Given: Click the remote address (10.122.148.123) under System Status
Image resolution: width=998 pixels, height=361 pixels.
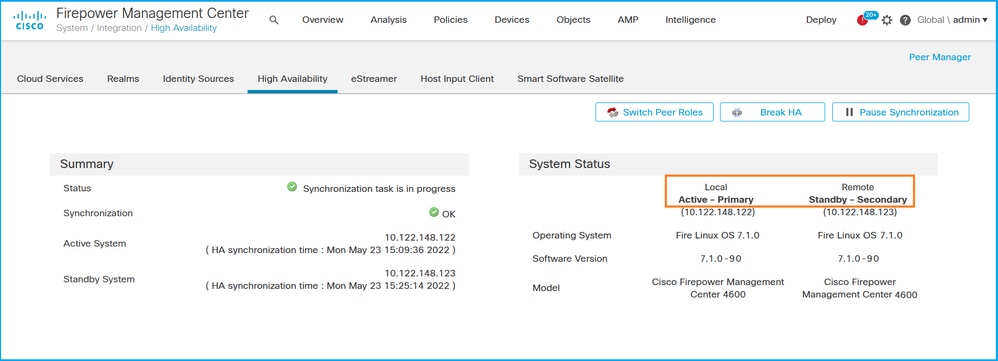Looking at the screenshot, I should click(x=860, y=211).
